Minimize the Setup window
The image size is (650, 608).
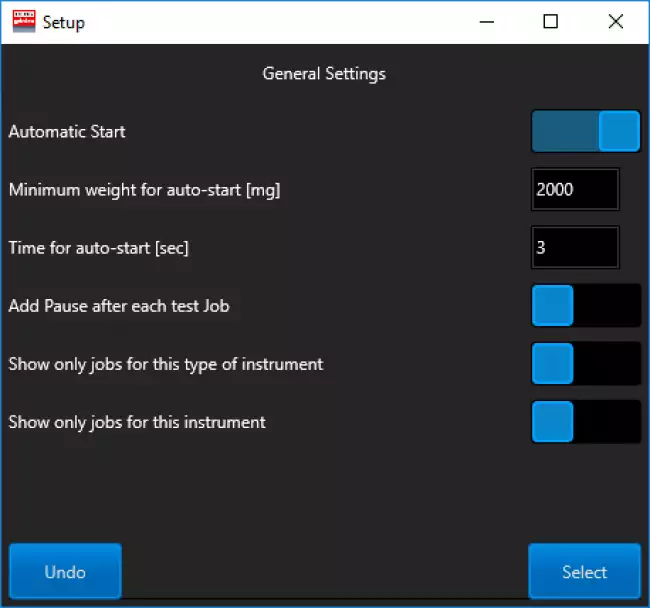pyautogui.click(x=485, y=21)
